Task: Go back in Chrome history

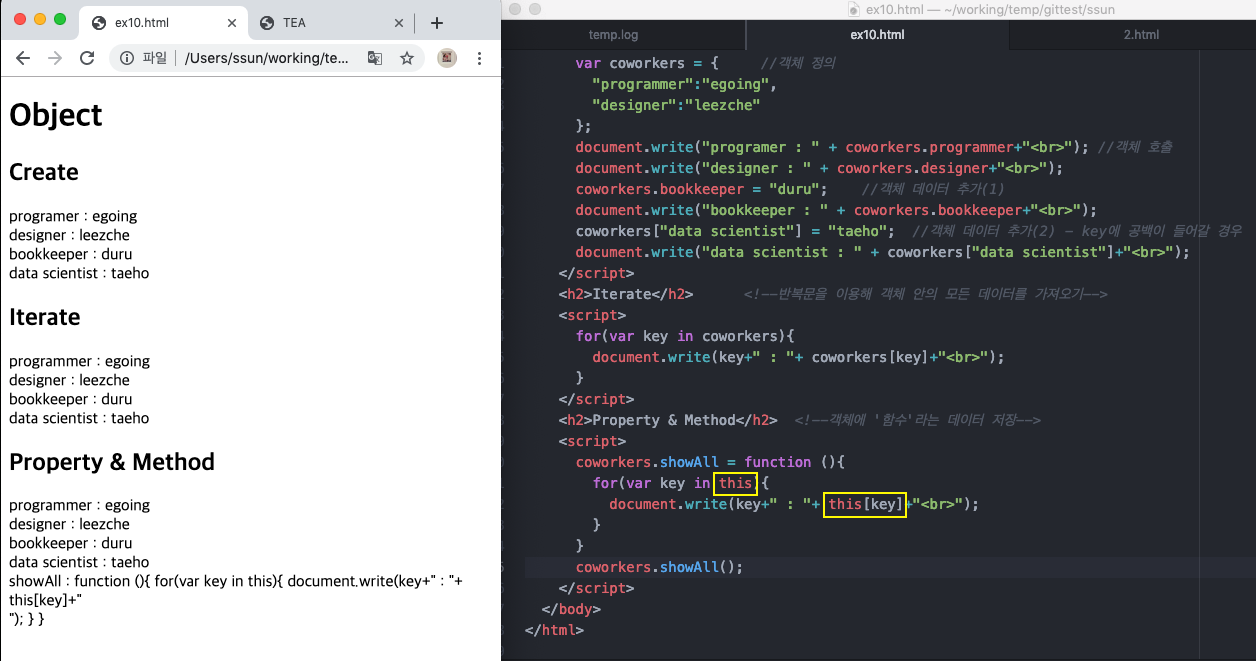Action: coord(23,59)
